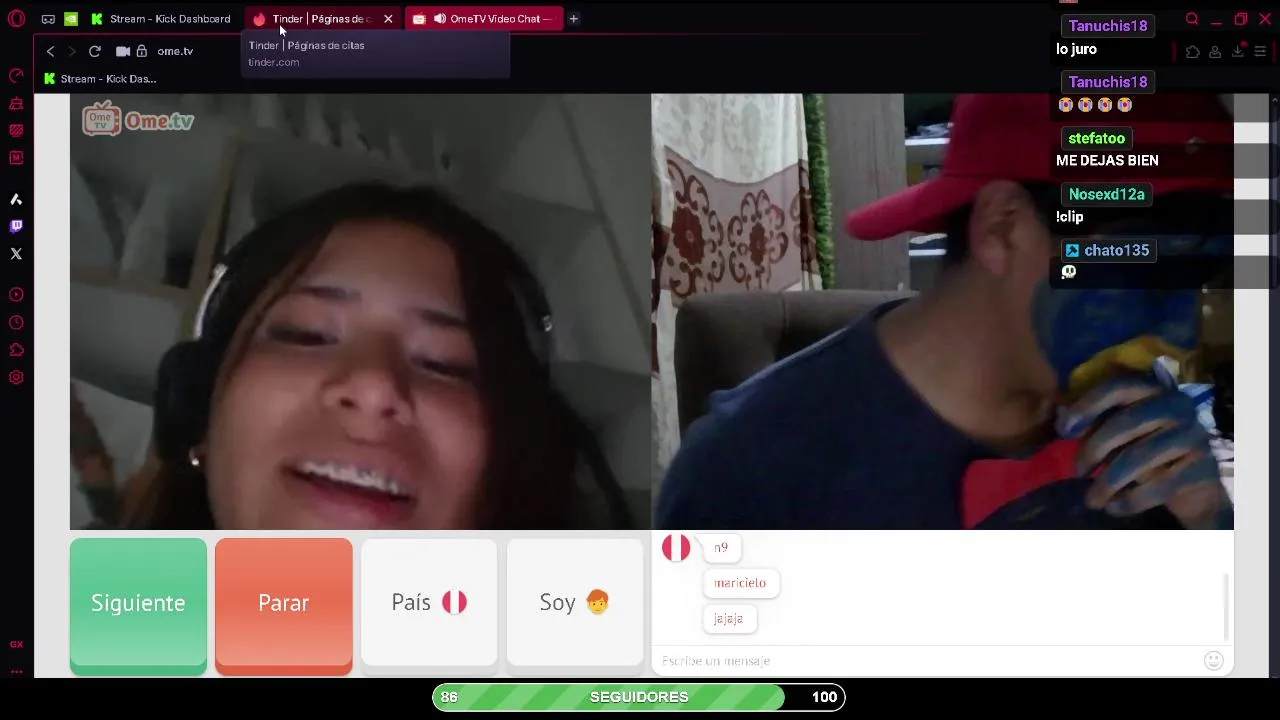Open profile account icon in toolbar
1280x720 pixels.
point(1215,52)
